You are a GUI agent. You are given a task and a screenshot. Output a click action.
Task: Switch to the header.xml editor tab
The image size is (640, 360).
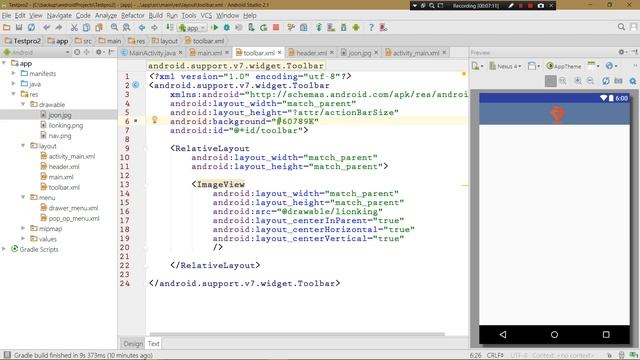tap(311, 53)
